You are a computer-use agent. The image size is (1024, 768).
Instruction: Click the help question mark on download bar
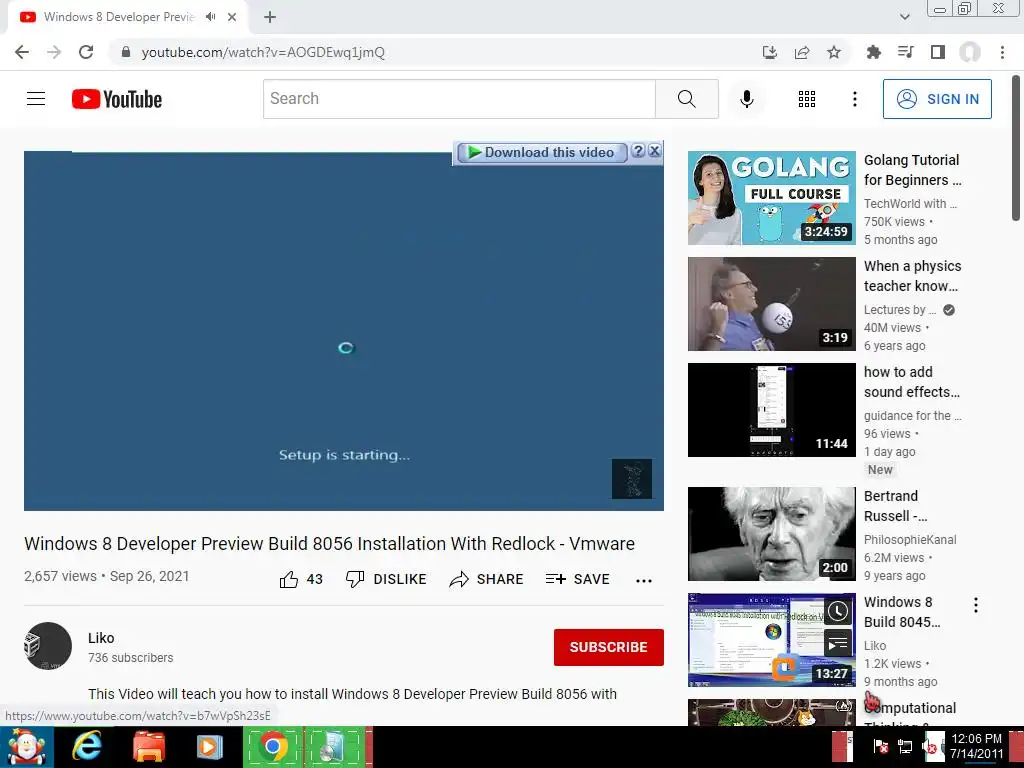pos(639,152)
